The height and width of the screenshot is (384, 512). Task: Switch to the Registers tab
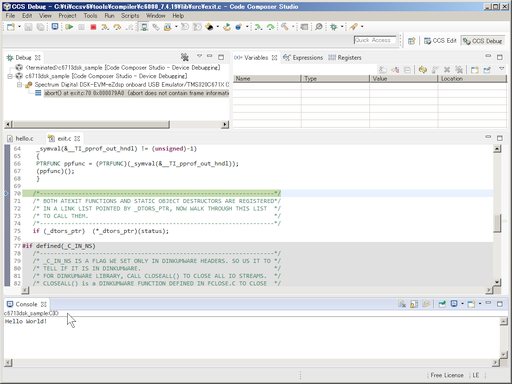click(345, 58)
